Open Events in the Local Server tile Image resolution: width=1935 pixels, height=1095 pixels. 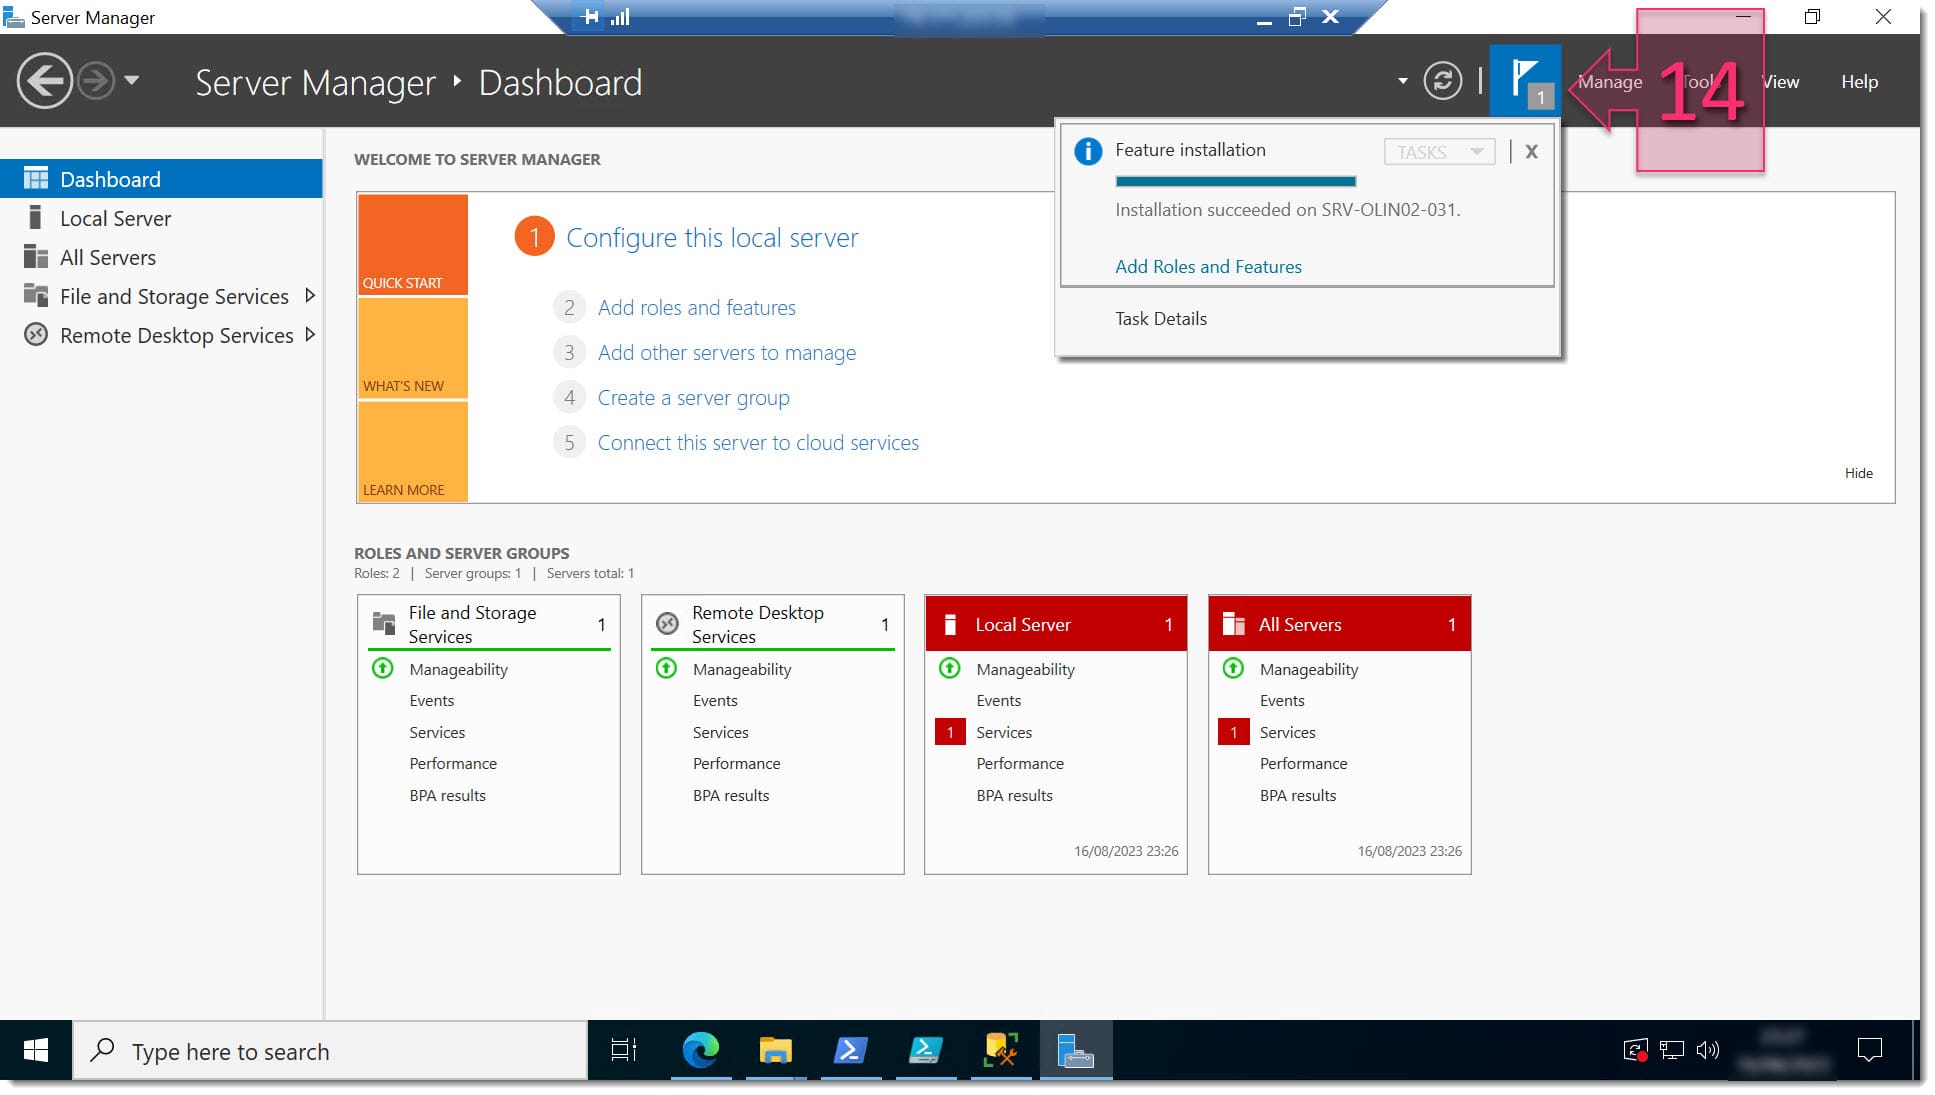pos(999,701)
